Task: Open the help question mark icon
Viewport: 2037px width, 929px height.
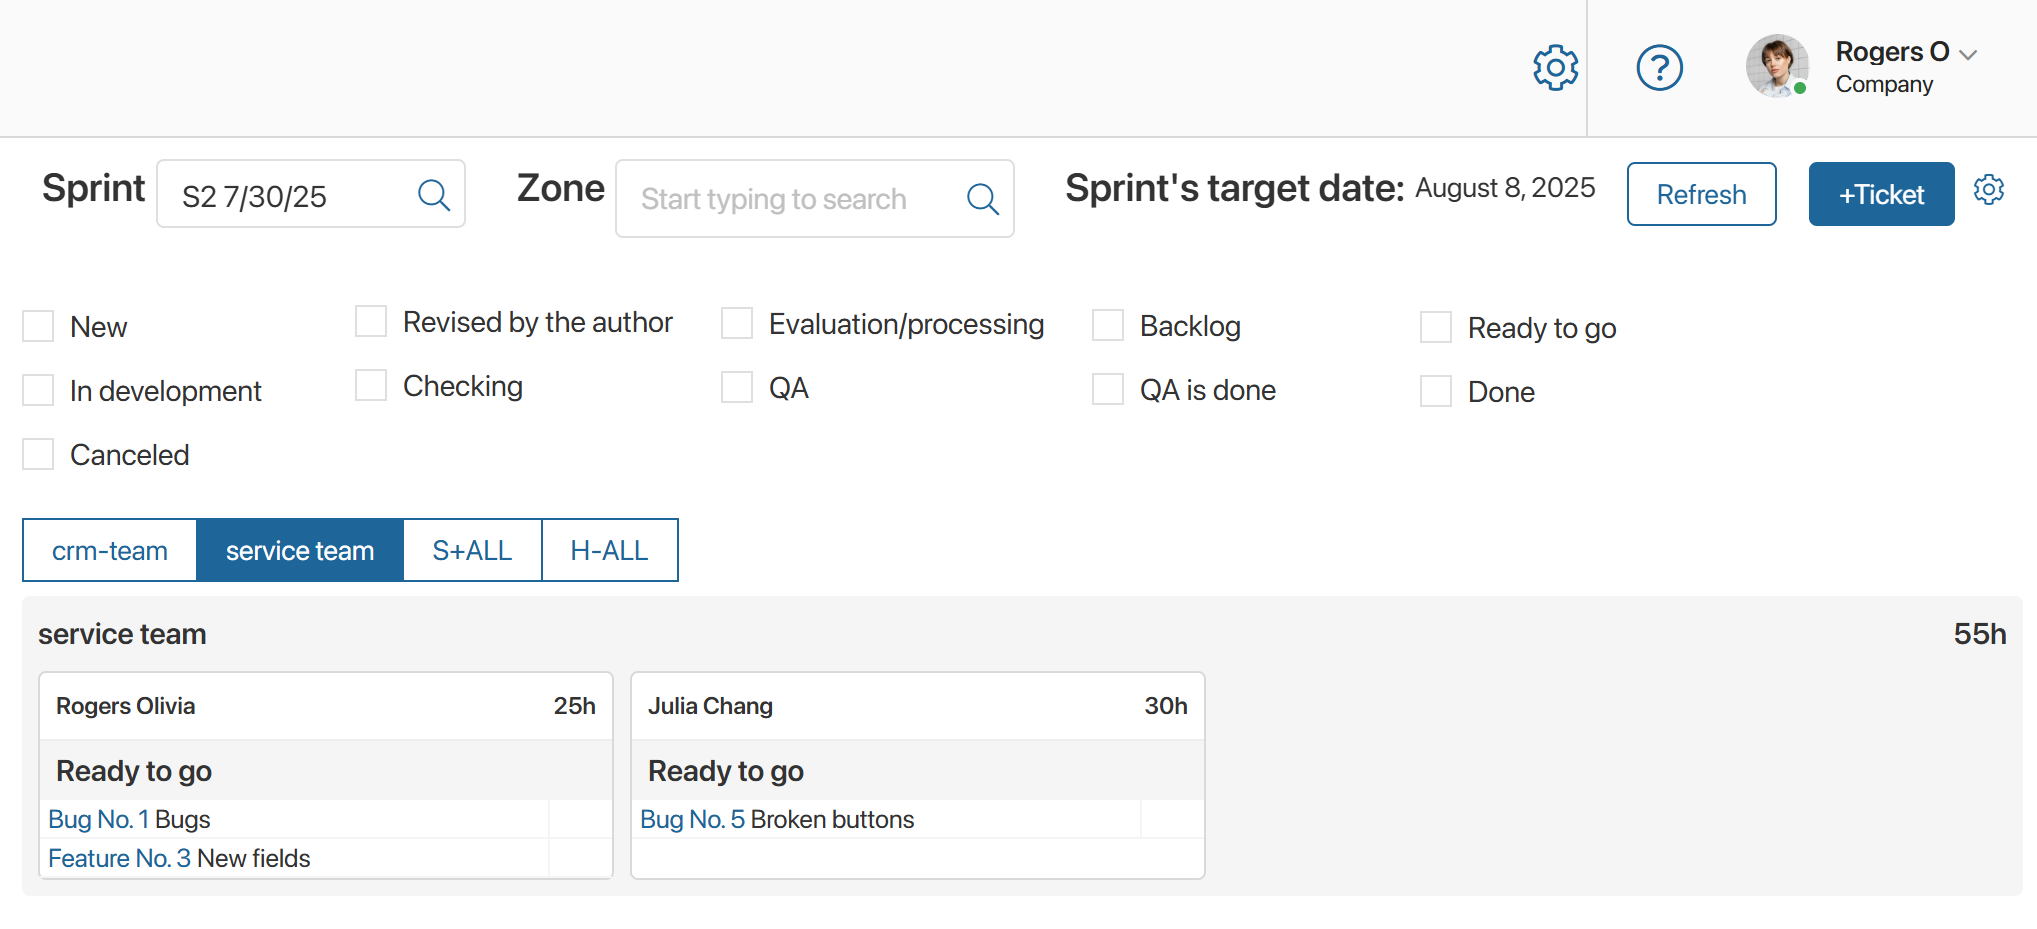Action: pos(1659,68)
